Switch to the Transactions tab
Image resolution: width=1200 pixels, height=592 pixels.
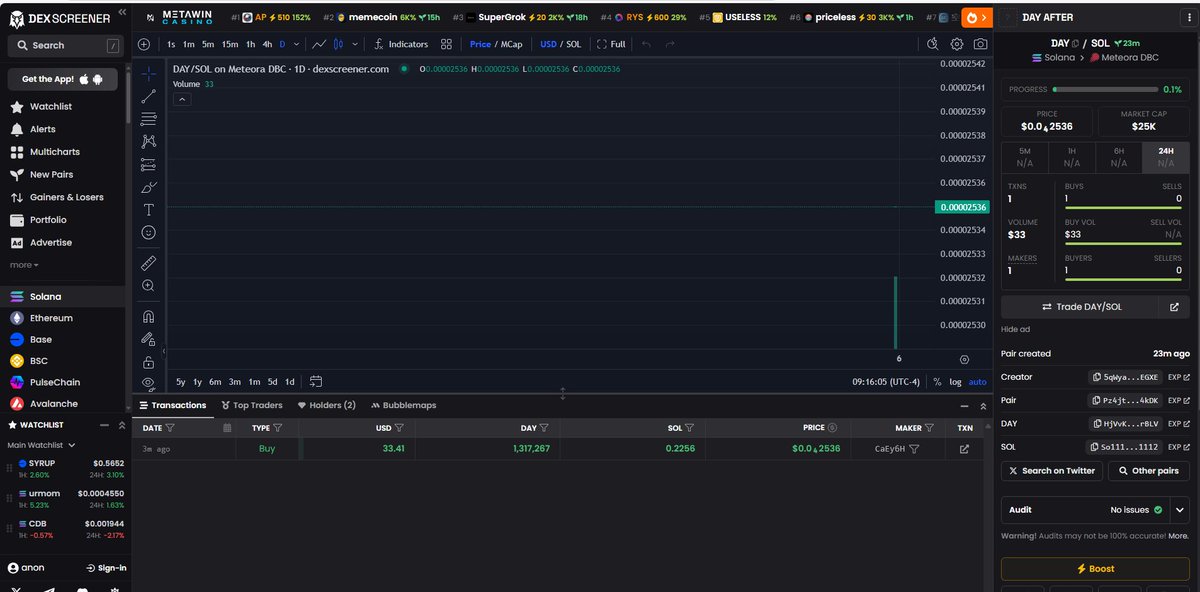pyautogui.click(x=173, y=406)
